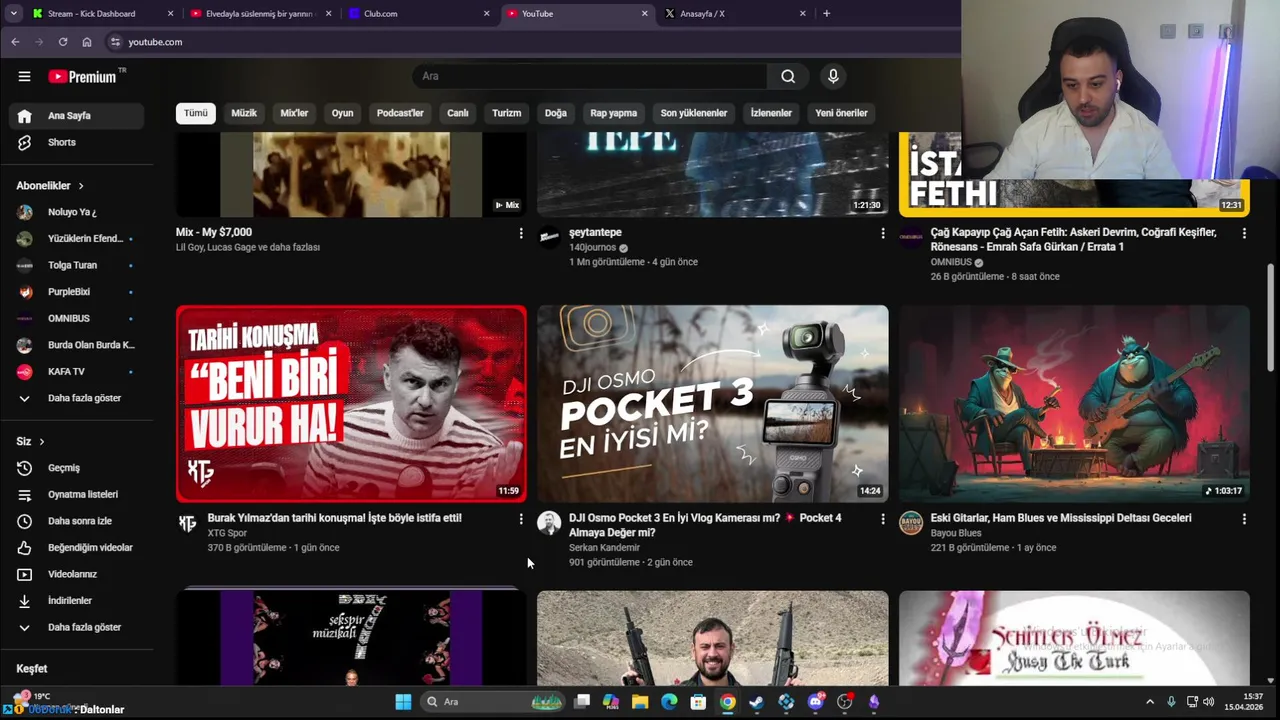Open browser tab search dropdown arrow

(13, 14)
